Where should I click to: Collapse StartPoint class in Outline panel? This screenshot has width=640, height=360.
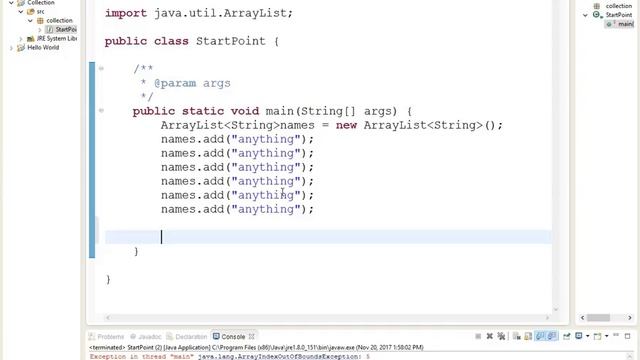point(585,15)
